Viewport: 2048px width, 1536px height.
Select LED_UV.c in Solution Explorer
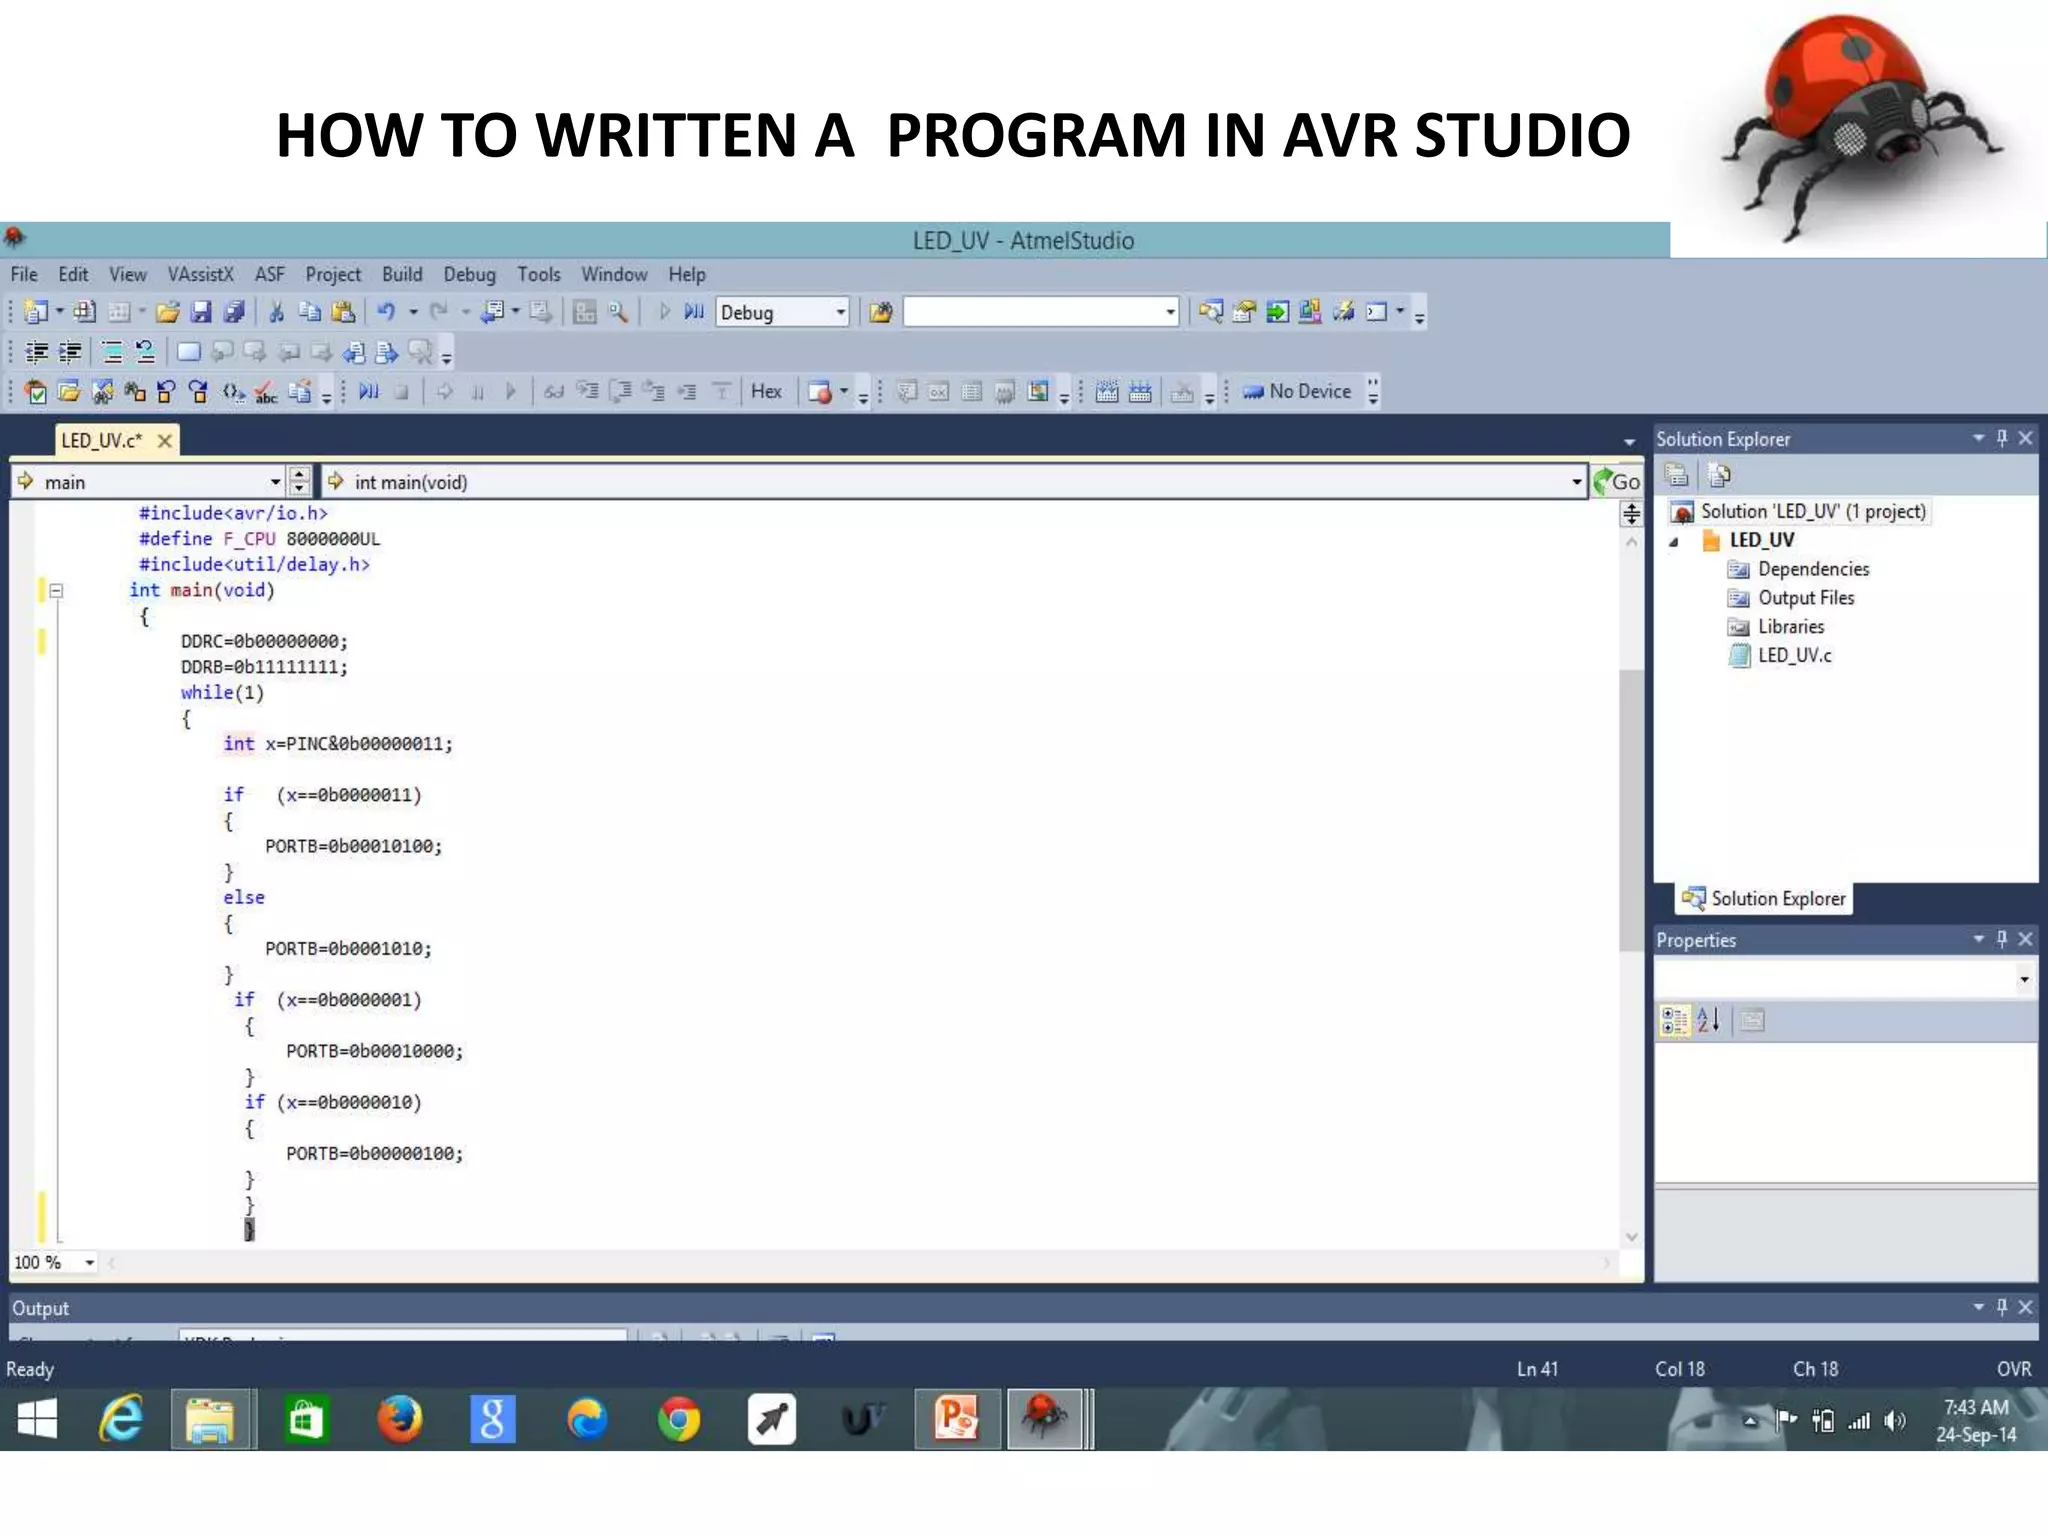point(1794,655)
